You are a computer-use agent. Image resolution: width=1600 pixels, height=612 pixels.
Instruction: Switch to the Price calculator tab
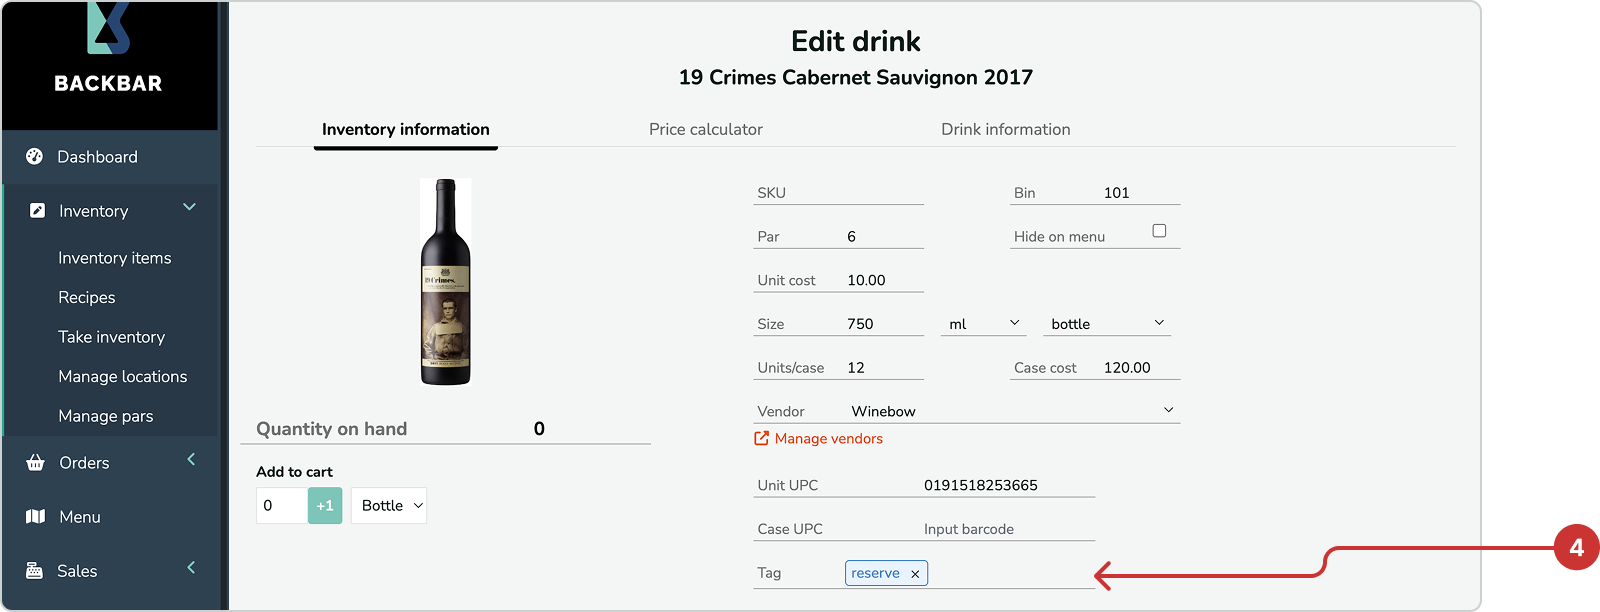pos(706,130)
